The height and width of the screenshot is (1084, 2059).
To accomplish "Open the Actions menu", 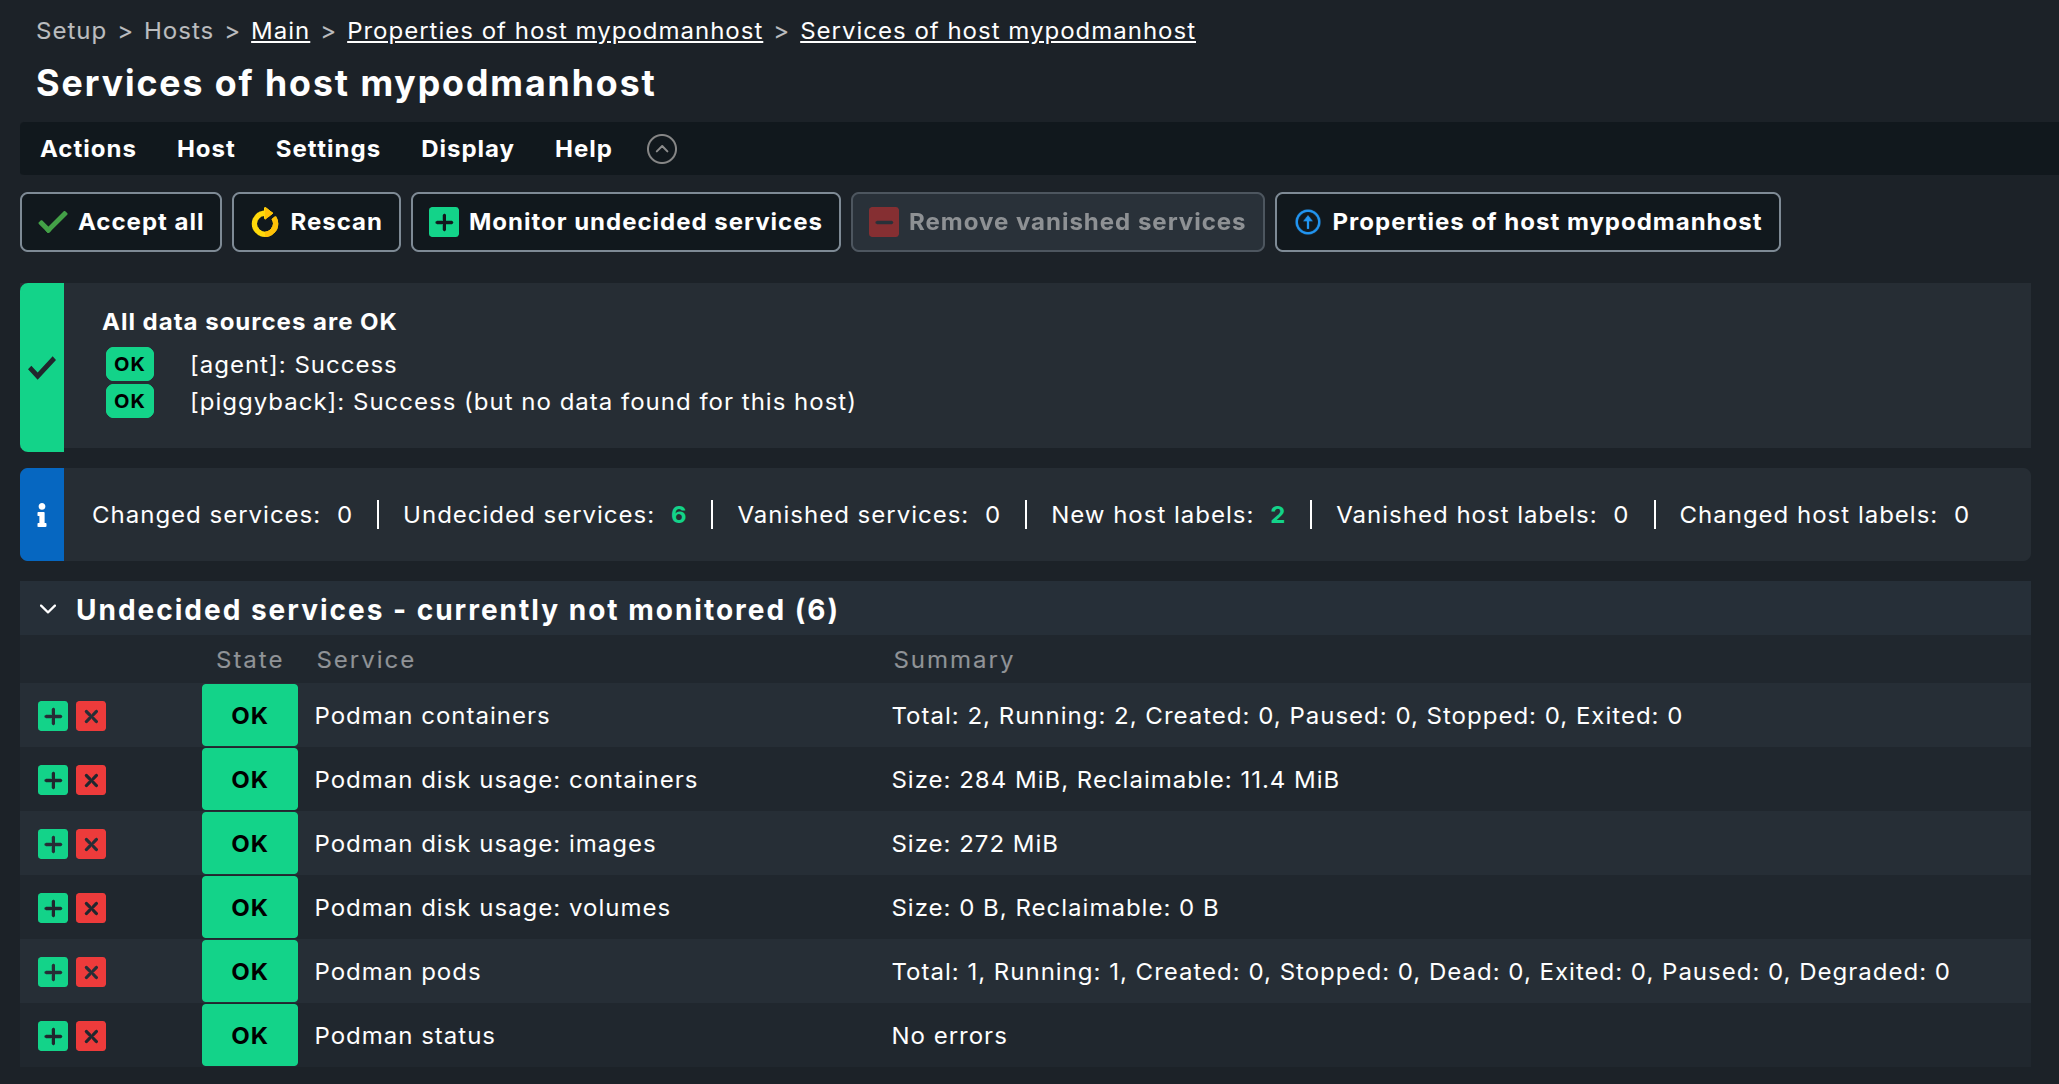I will (88, 149).
